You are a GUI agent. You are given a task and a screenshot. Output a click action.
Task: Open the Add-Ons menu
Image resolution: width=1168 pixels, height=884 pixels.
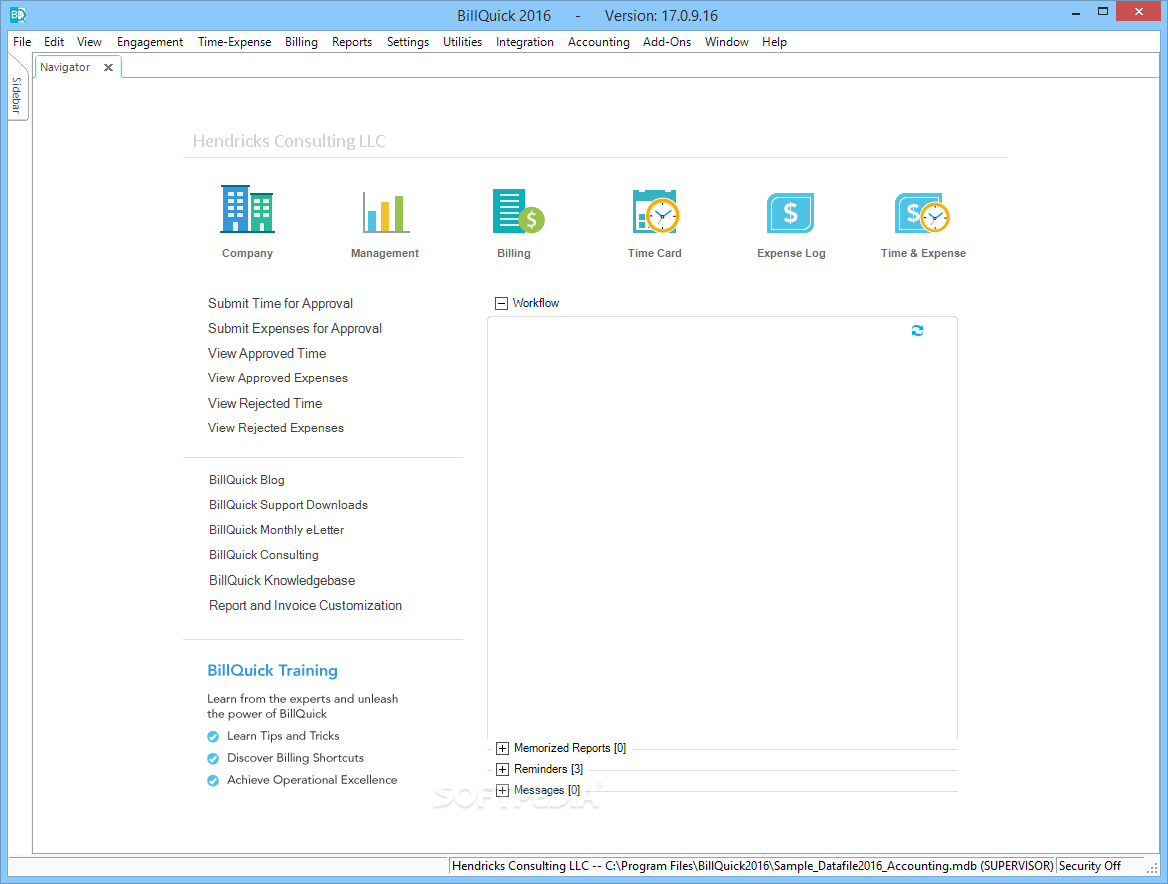[x=667, y=42]
